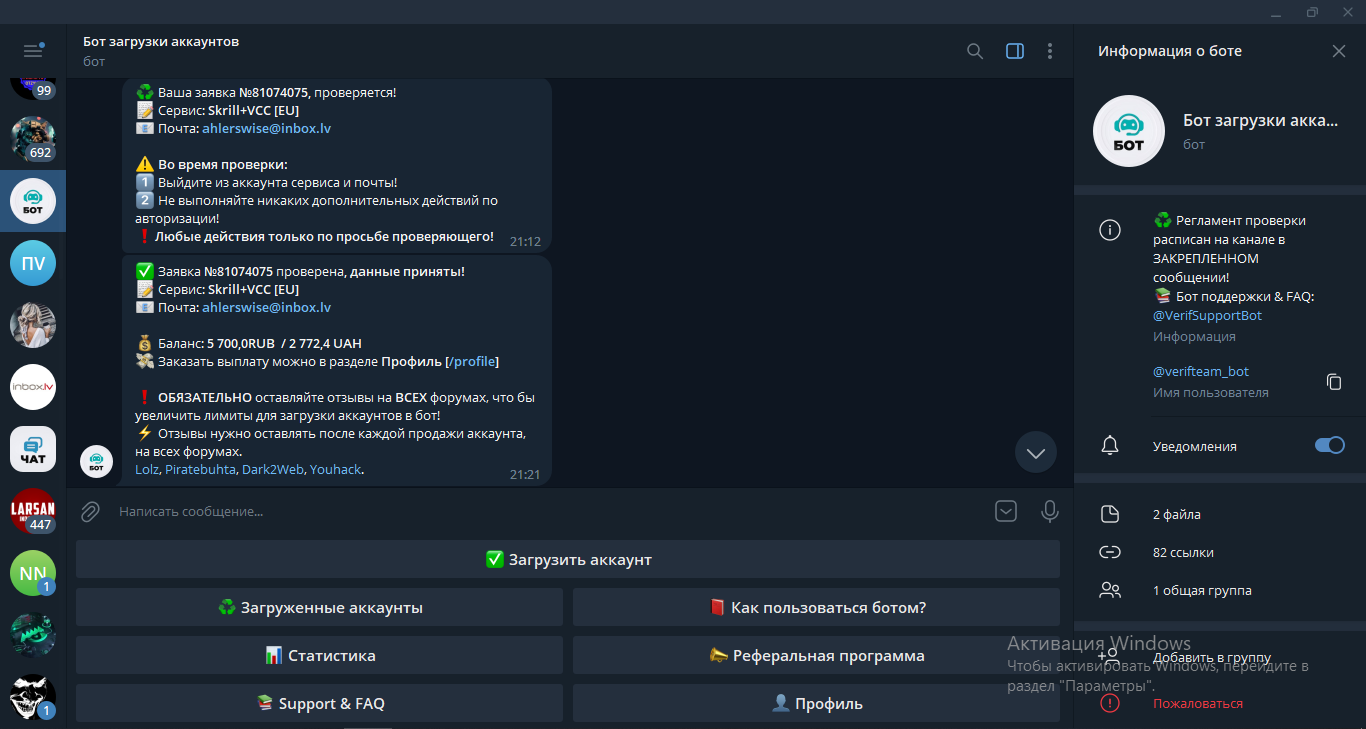This screenshot has height=729, width=1366.
Task: Open the 2 файла shared files section
Action: (x=1176, y=514)
